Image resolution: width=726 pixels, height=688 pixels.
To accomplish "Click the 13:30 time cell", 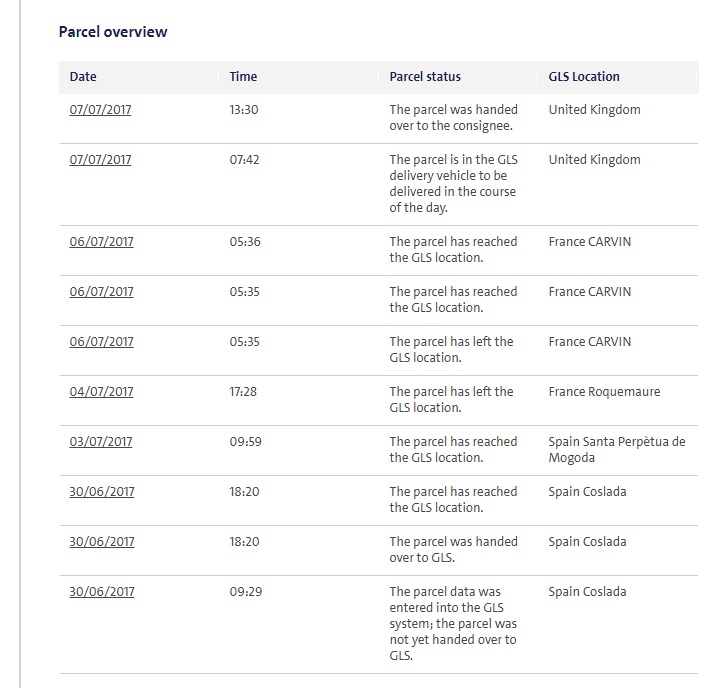I will coord(244,110).
